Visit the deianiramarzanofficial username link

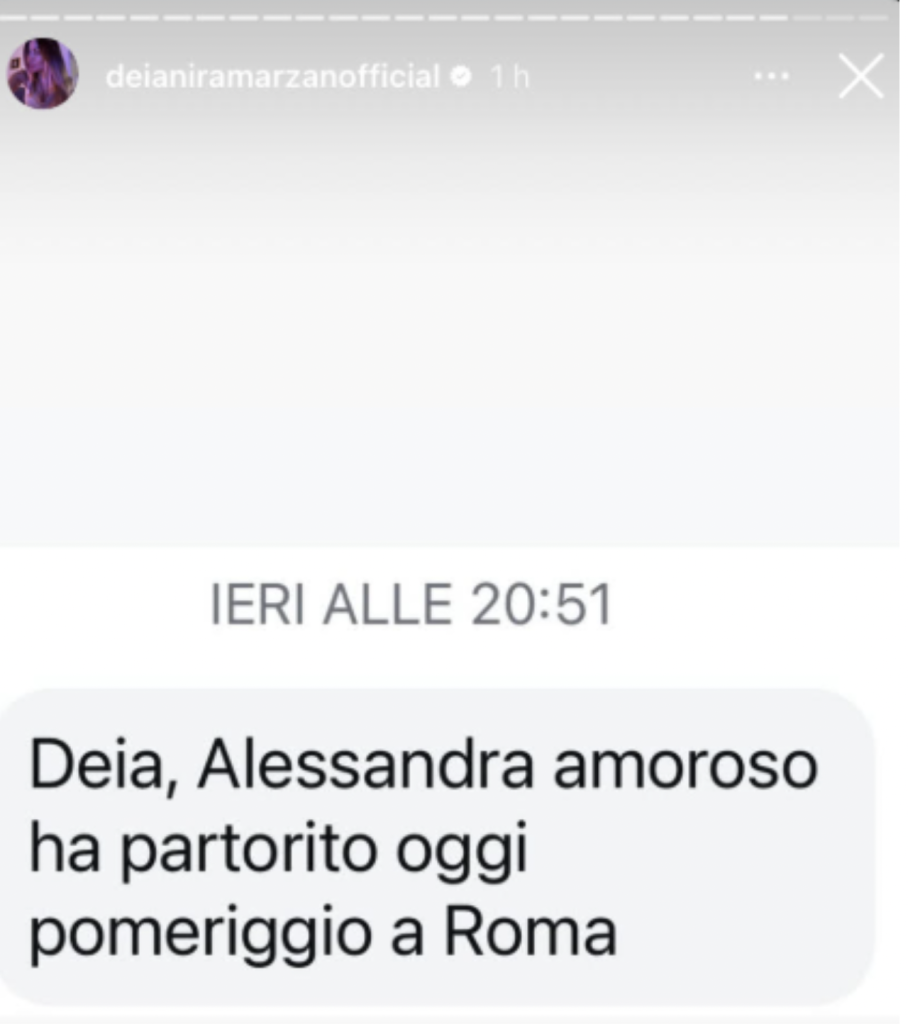pyautogui.click(x=272, y=77)
